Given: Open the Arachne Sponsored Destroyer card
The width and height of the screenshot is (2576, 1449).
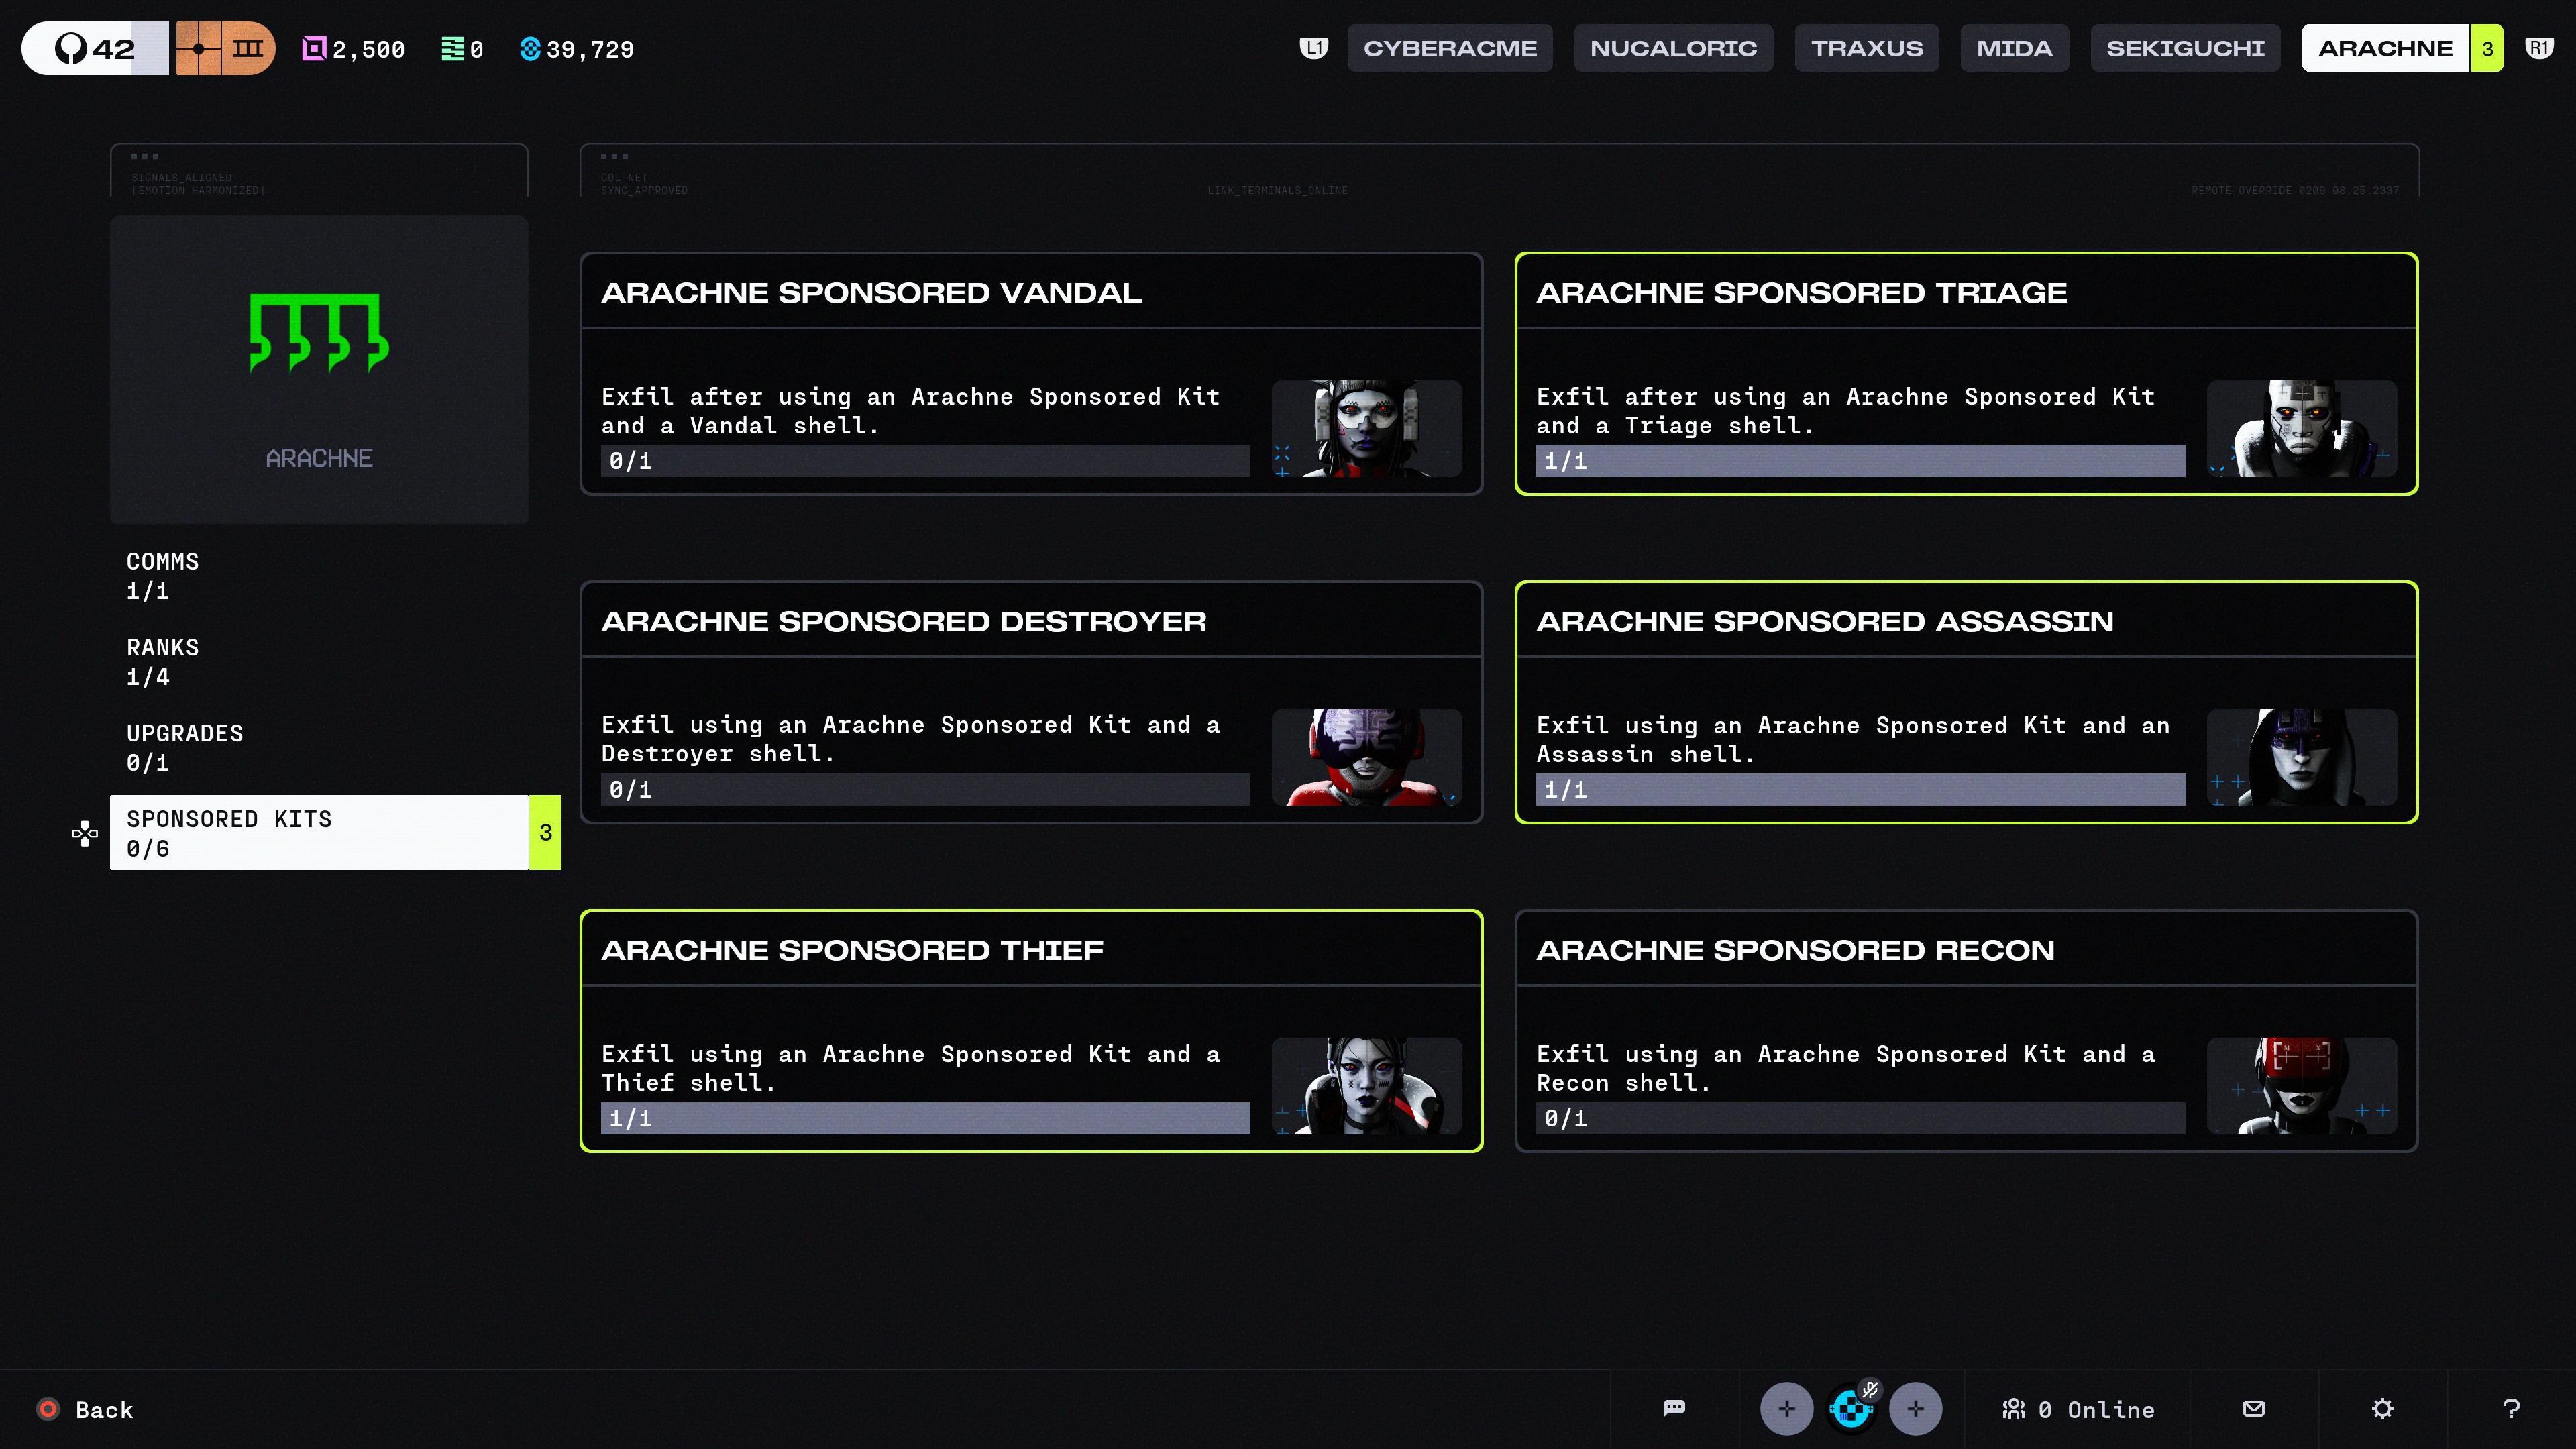Looking at the screenshot, I should pos(1031,702).
